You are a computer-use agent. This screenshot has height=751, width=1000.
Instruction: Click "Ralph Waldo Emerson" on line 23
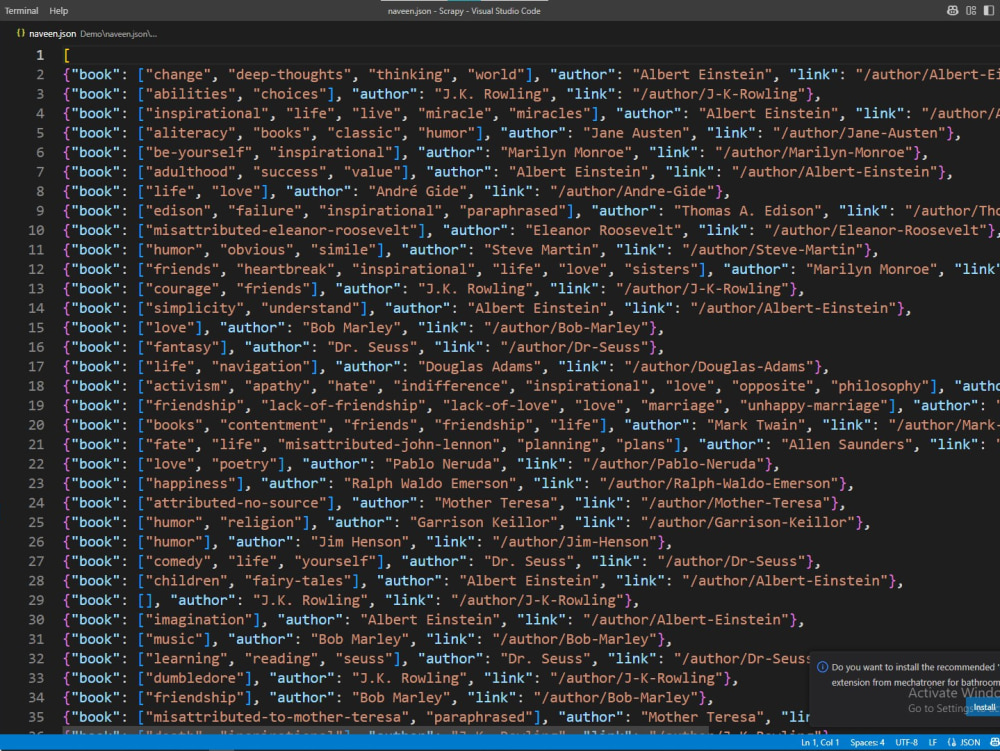pos(430,483)
